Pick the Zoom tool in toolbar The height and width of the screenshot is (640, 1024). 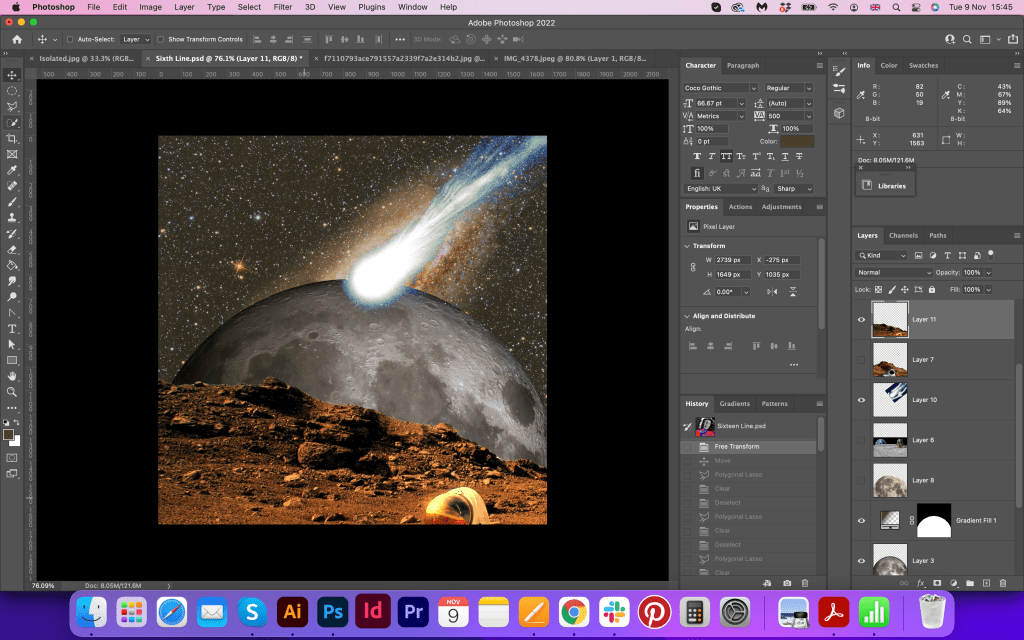point(12,391)
